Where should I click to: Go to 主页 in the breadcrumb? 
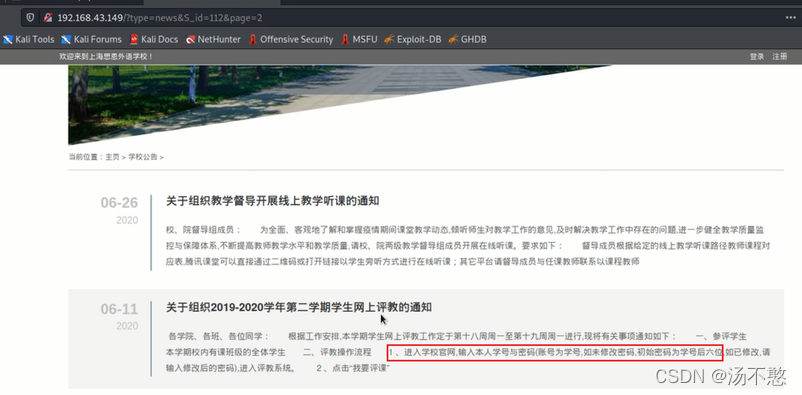(113, 157)
